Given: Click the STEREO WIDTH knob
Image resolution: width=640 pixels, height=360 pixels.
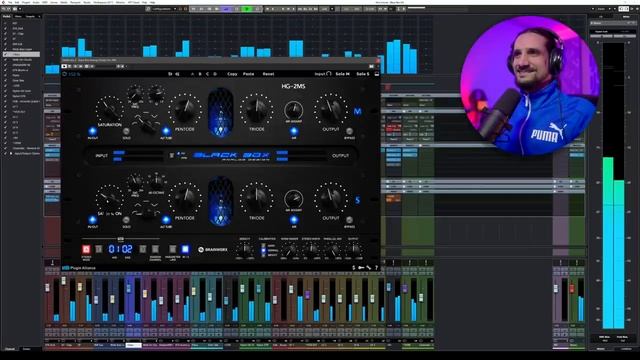Looking at the screenshot, I should (311, 249).
